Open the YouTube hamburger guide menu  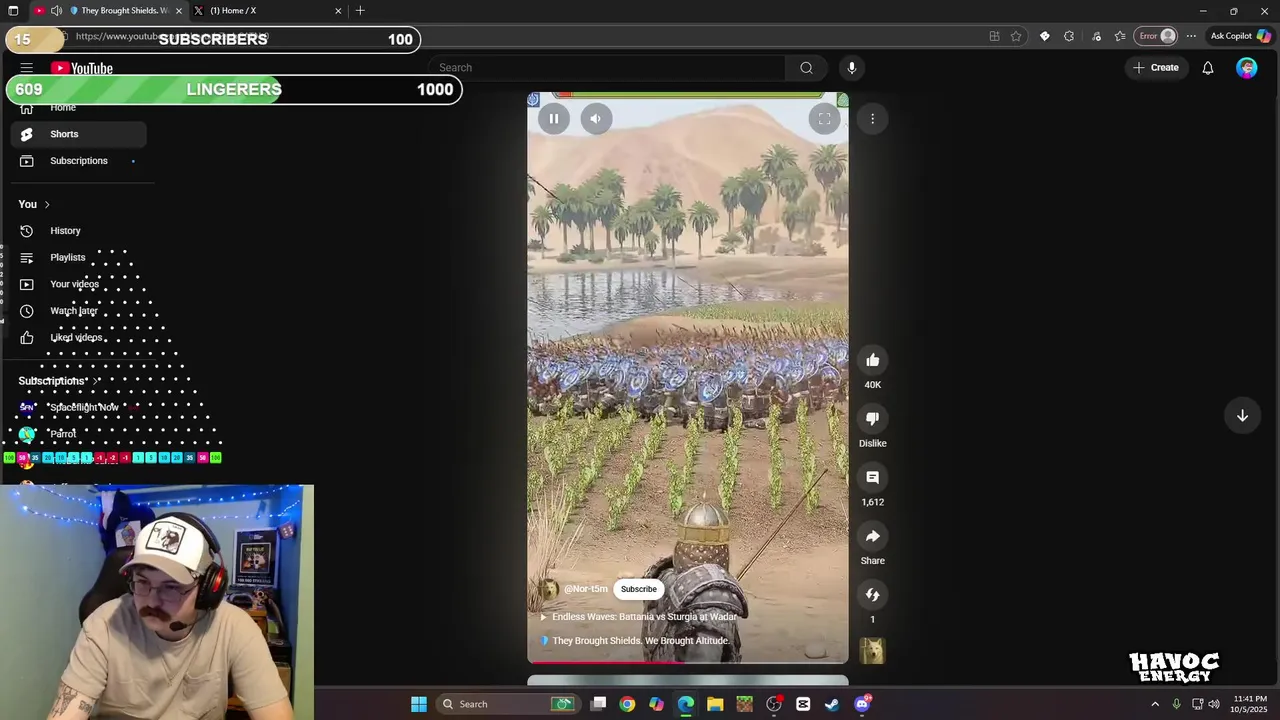tap(27, 68)
